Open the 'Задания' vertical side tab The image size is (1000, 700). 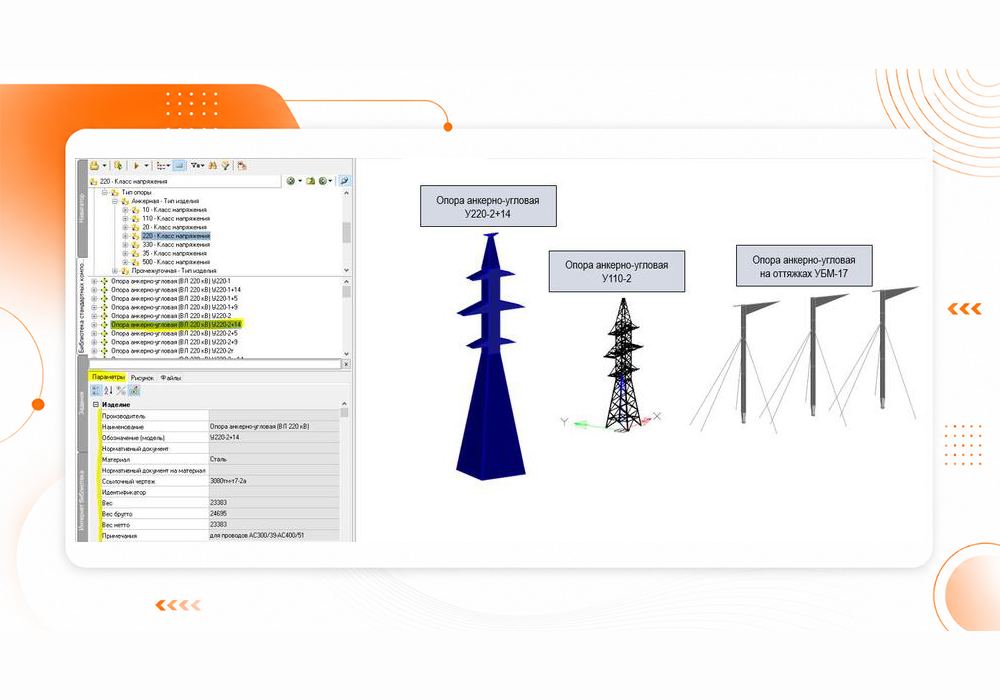(x=82, y=404)
